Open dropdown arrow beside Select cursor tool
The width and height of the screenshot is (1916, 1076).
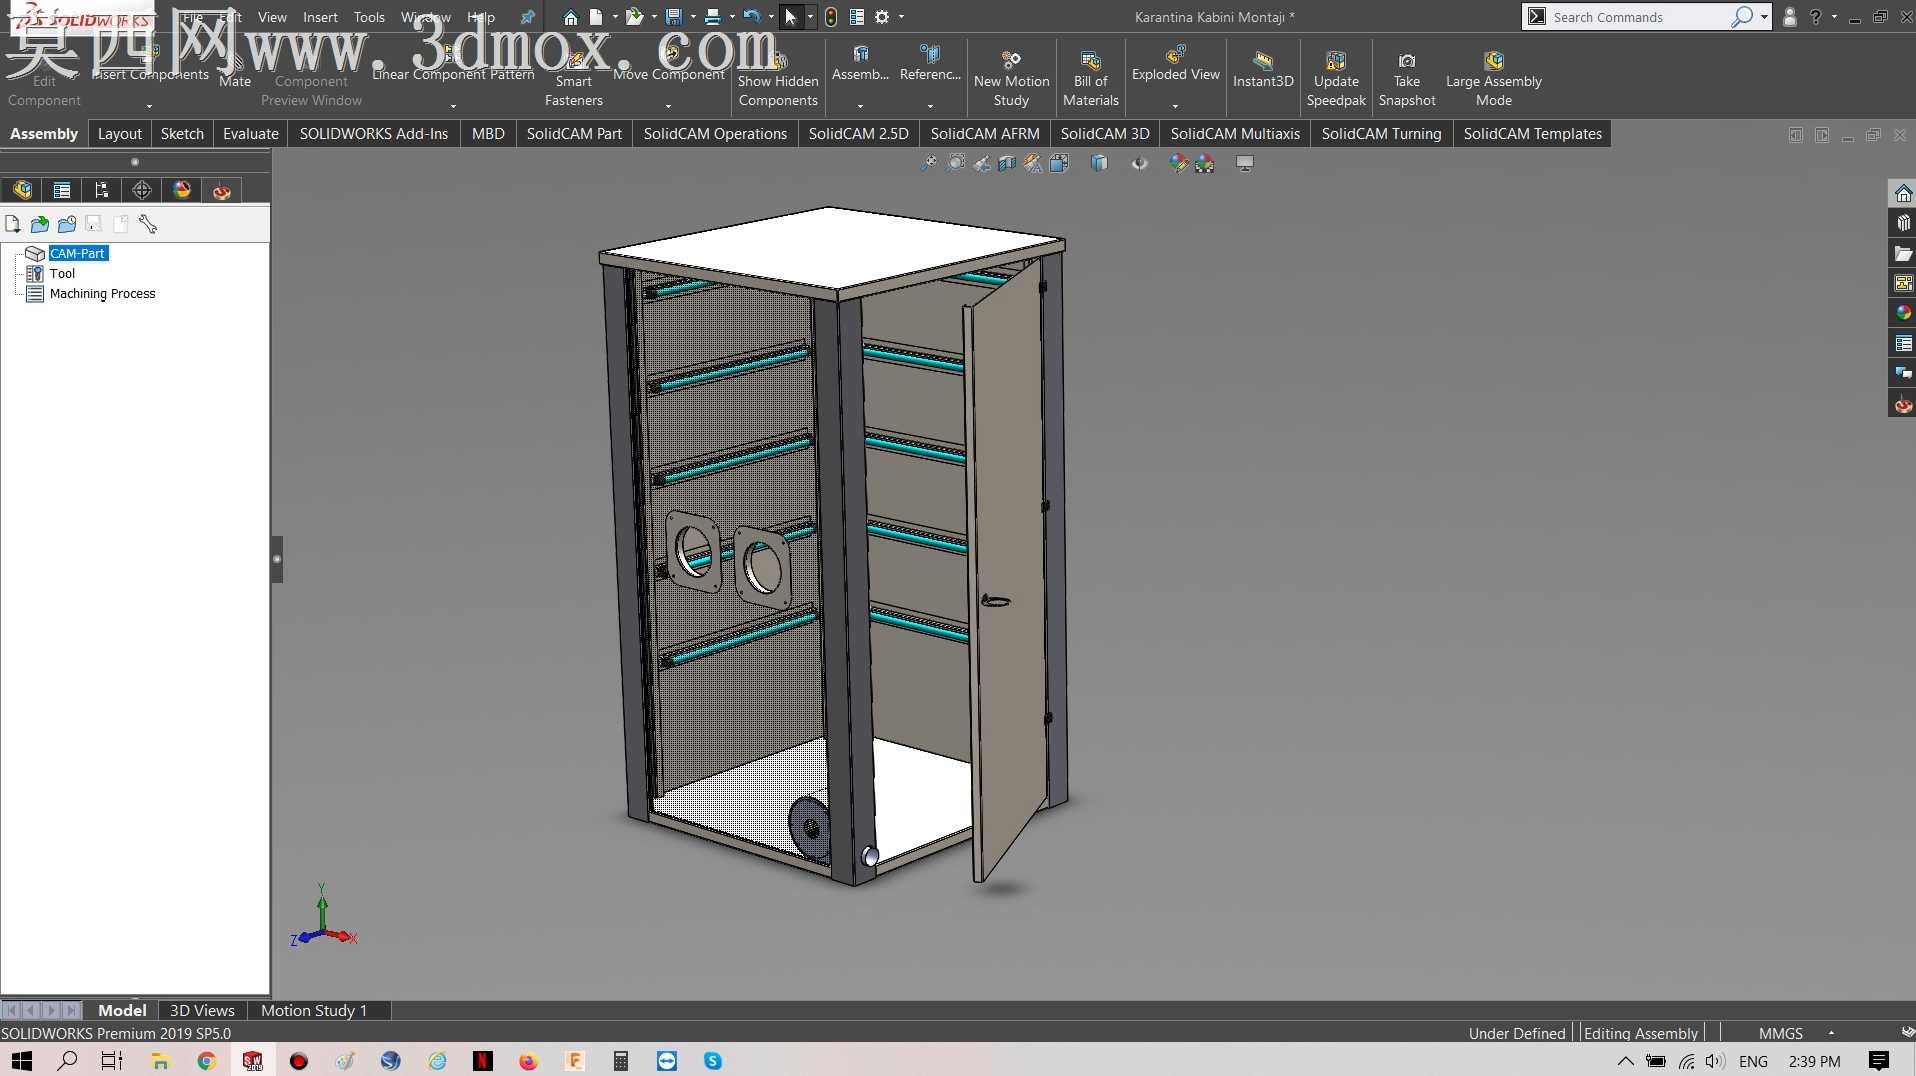pos(810,17)
